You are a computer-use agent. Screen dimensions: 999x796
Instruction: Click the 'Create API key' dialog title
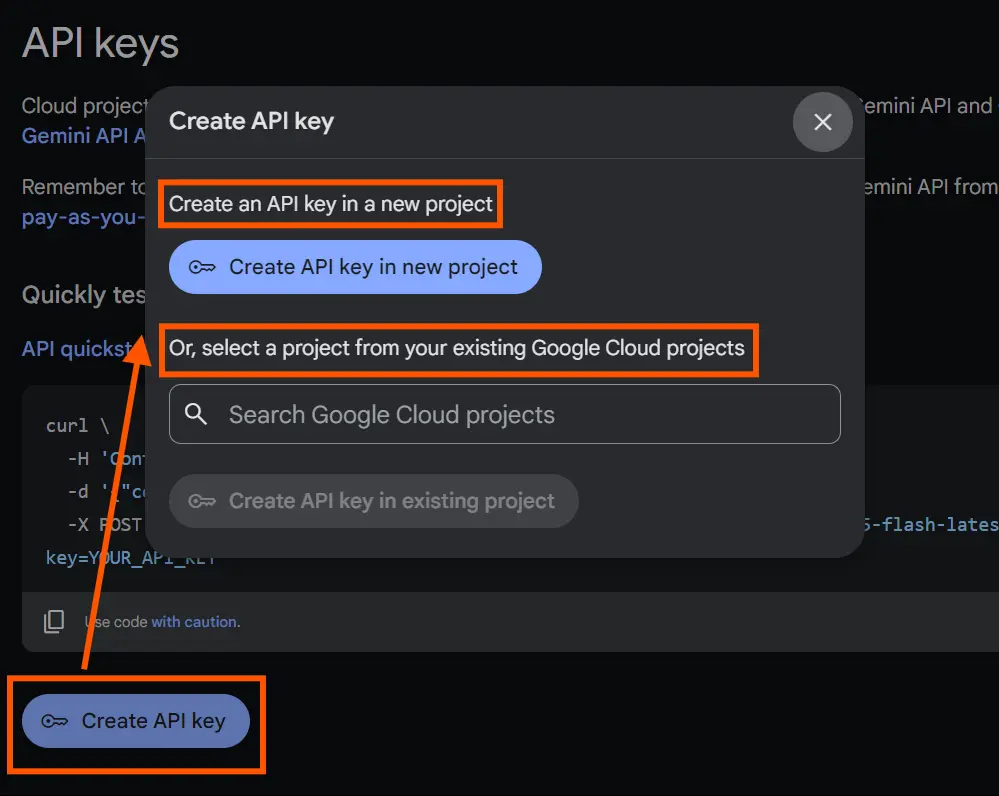tap(251, 121)
